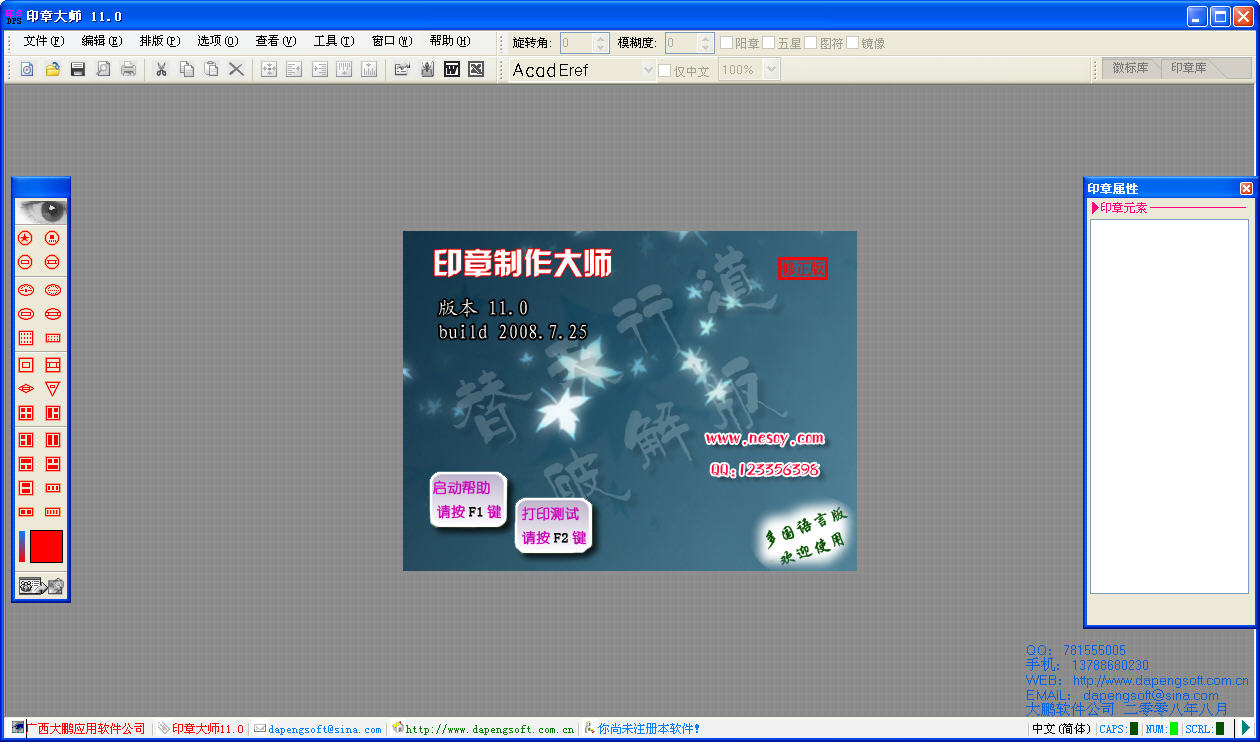Increase the 旋转角 spinner value
The height and width of the screenshot is (742, 1260).
pyautogui.click(x=600, y=39)
